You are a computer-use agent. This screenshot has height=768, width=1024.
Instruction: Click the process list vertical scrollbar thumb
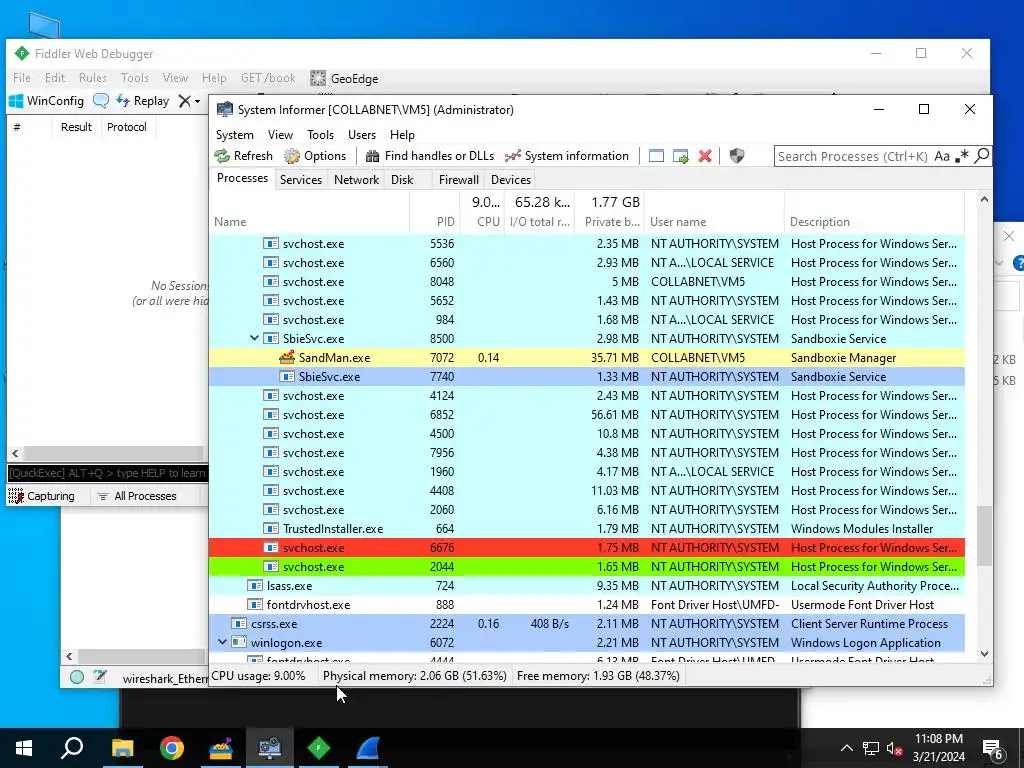[x=984, y=536]
